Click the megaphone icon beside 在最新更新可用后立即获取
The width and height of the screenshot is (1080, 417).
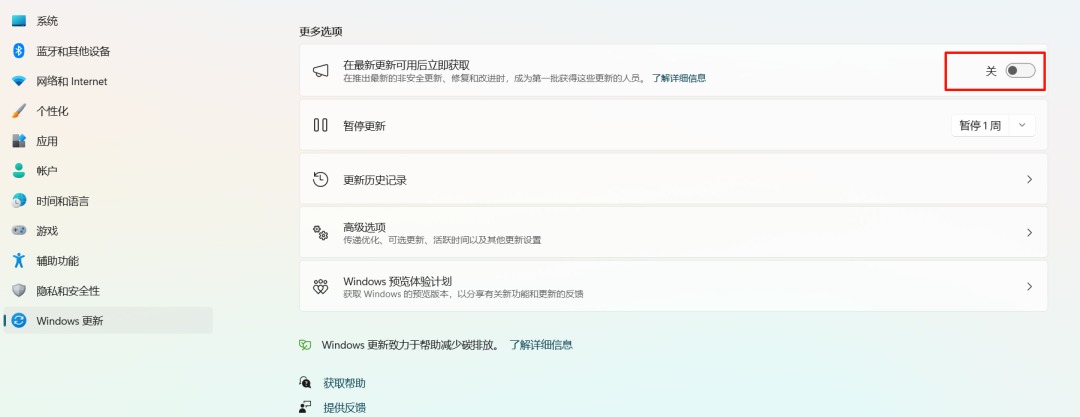320,71
